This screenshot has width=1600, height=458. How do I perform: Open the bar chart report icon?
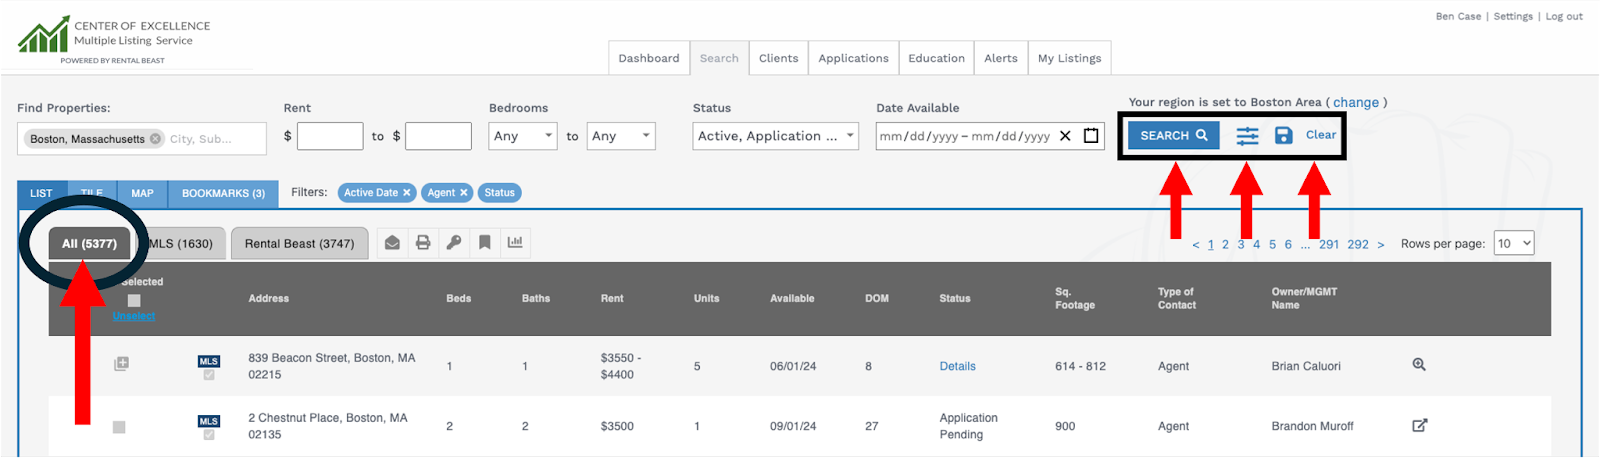pyautogui.click(x=515, y=242)
